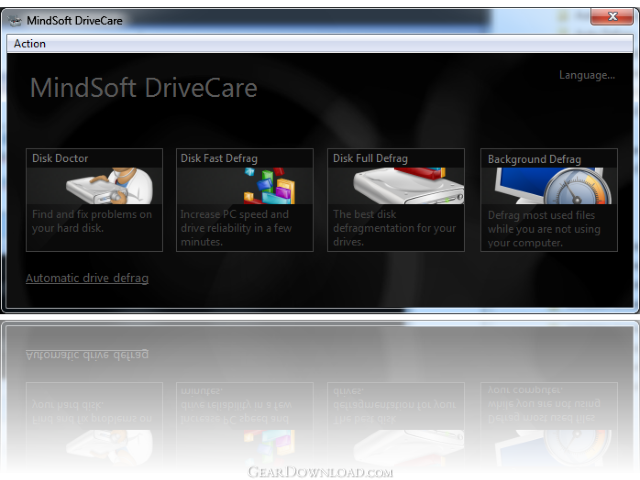The image size is (640, 480).
Task: Click the Disk Fast Defrag colored blocks icon
Action: (x=269, y=186)
